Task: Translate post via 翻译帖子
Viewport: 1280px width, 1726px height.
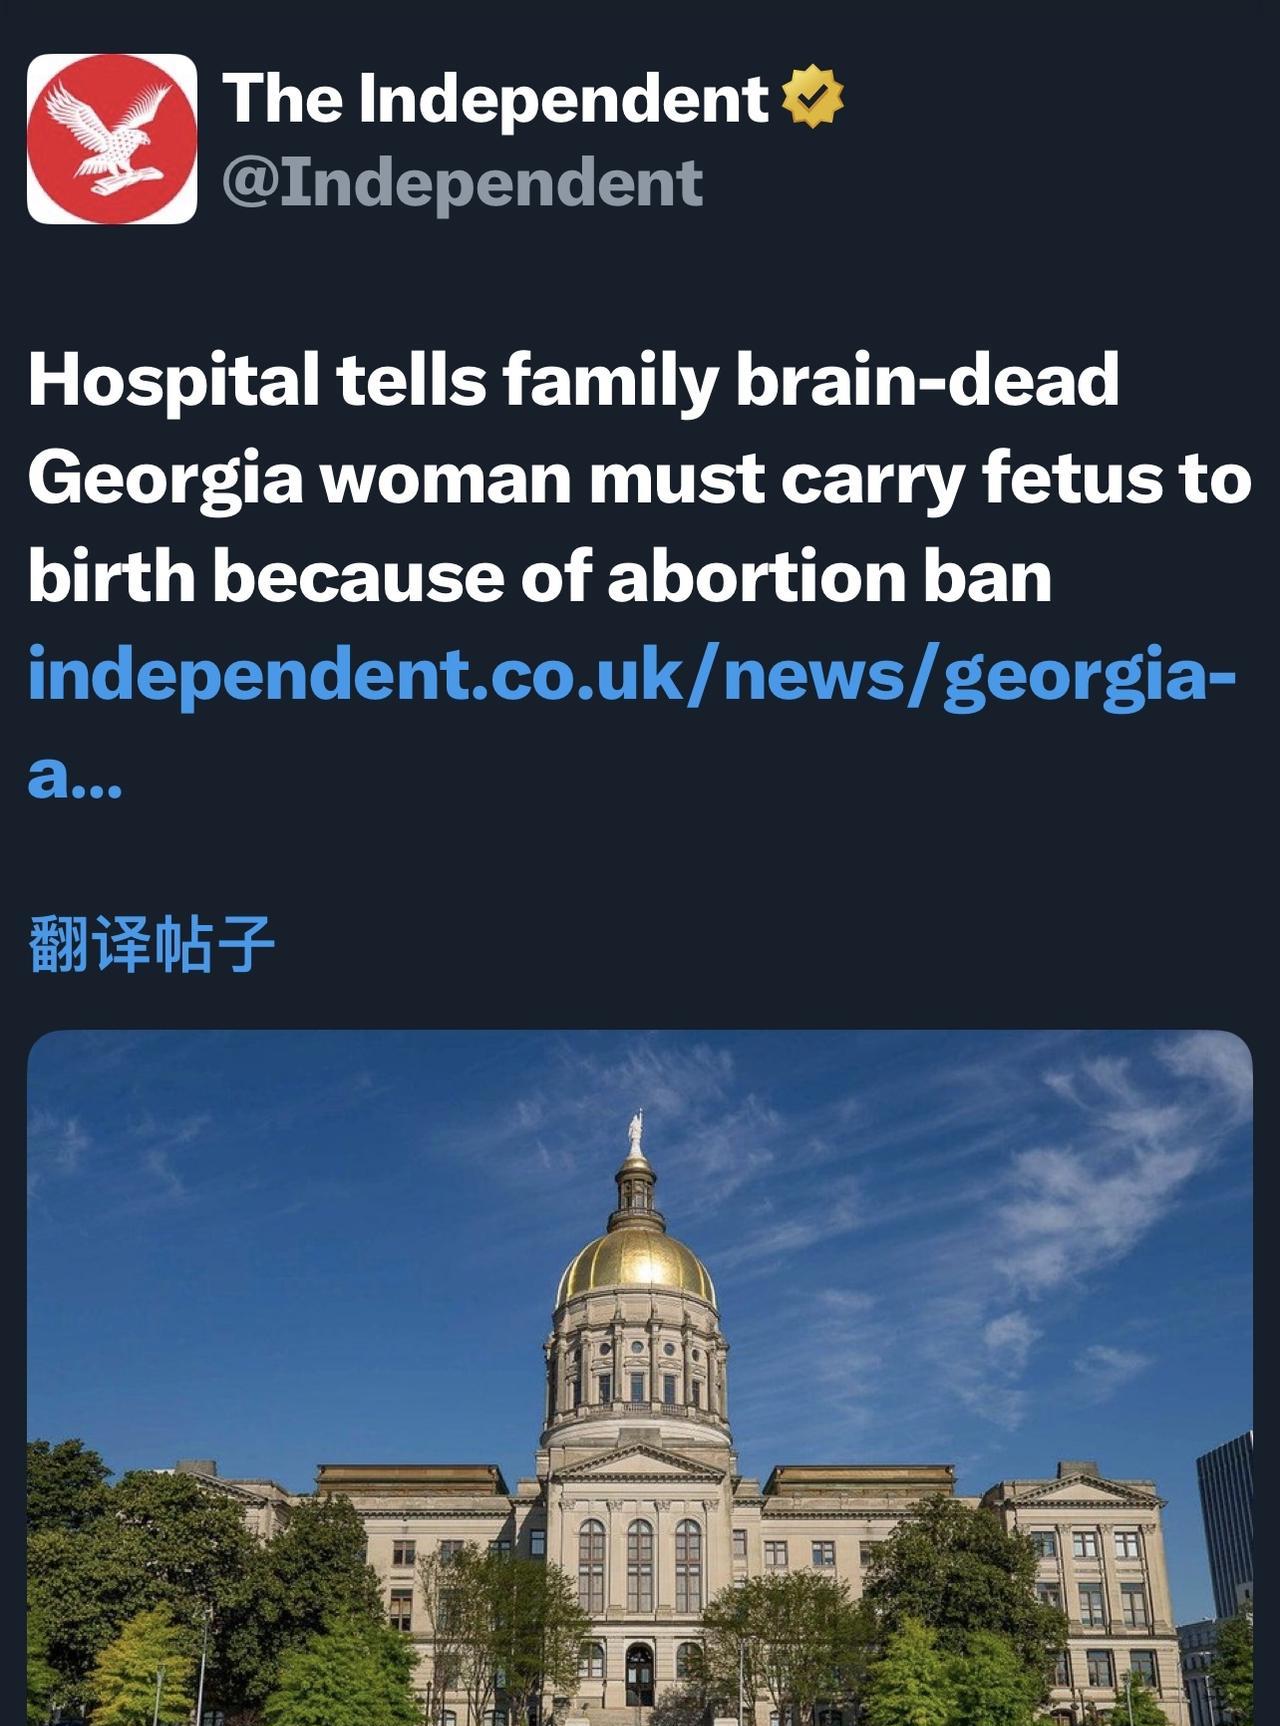Action: pyautogui.click(x=151, y=944)
